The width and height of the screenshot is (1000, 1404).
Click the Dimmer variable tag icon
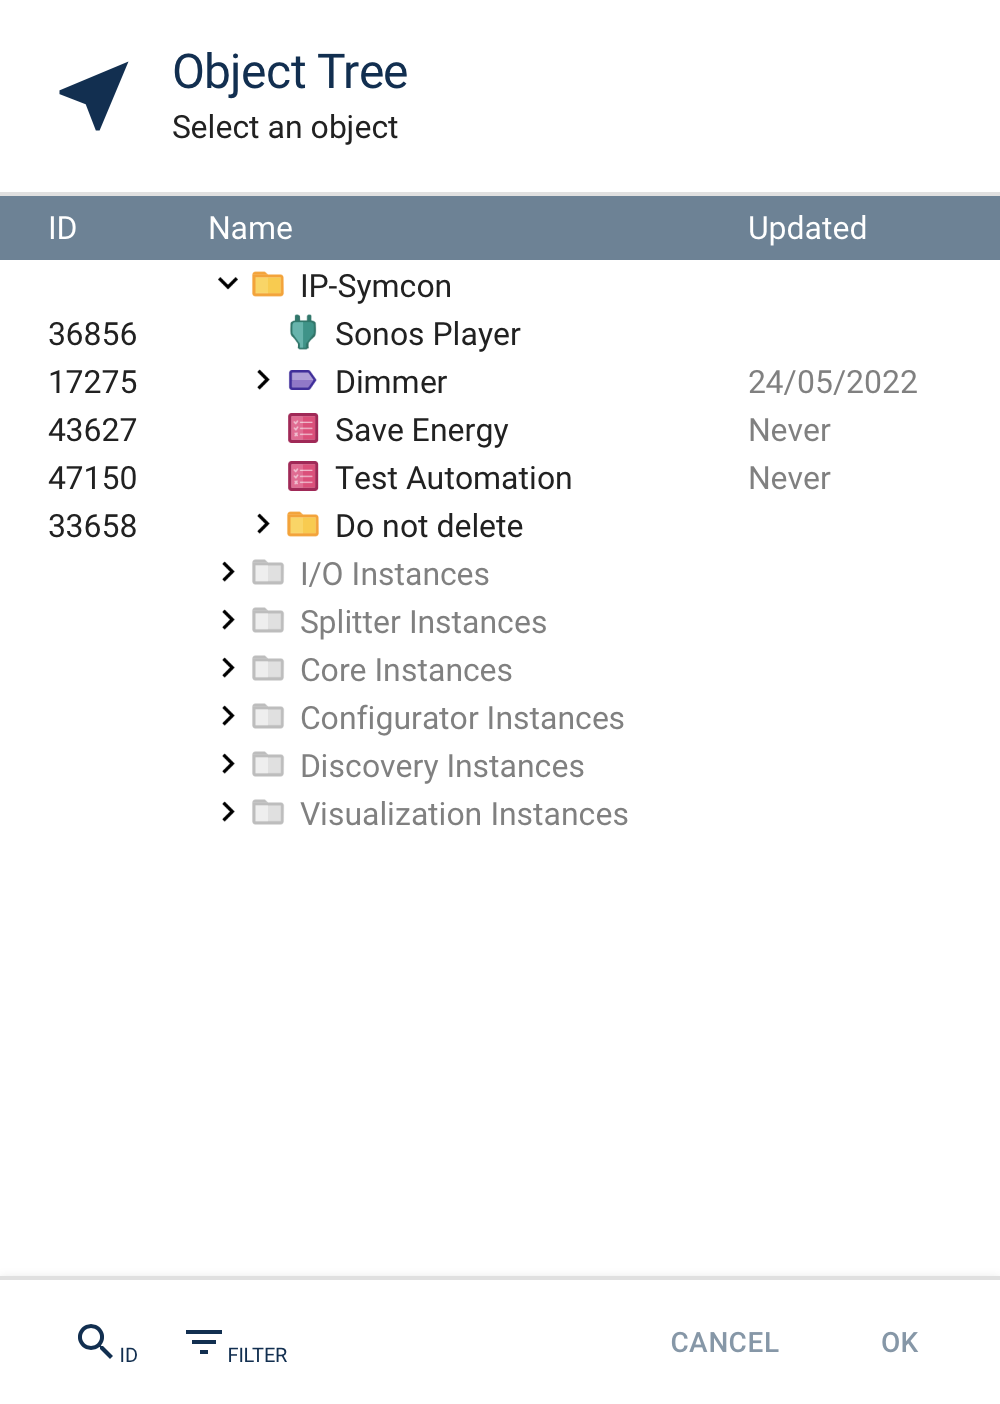pos(303,381)
